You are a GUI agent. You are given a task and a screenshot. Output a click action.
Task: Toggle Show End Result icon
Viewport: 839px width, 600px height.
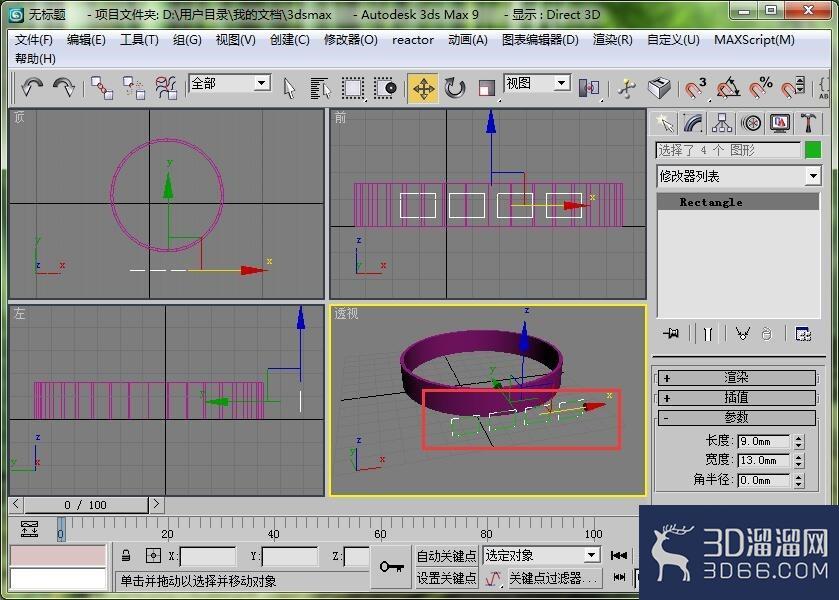click(x=707, y=334)
